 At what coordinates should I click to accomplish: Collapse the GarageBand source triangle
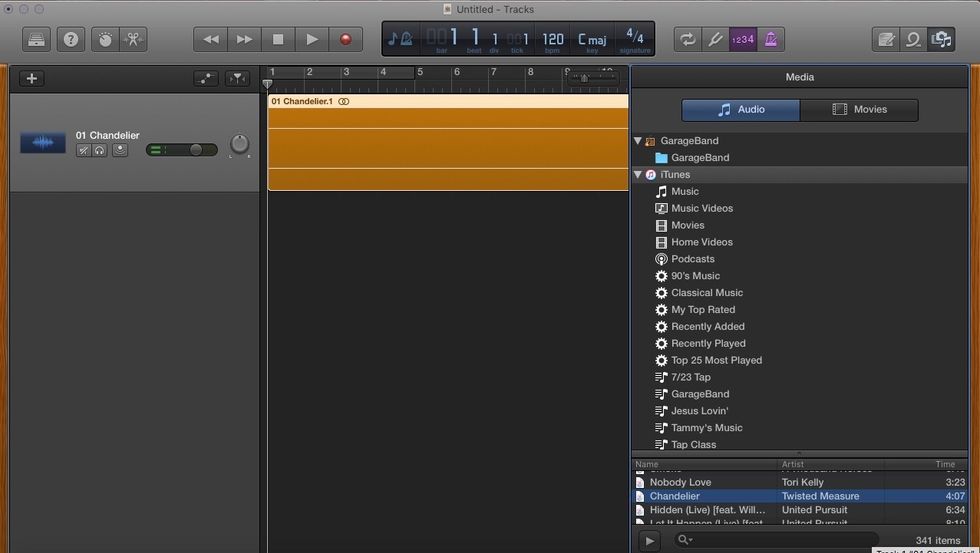(638, 141)
